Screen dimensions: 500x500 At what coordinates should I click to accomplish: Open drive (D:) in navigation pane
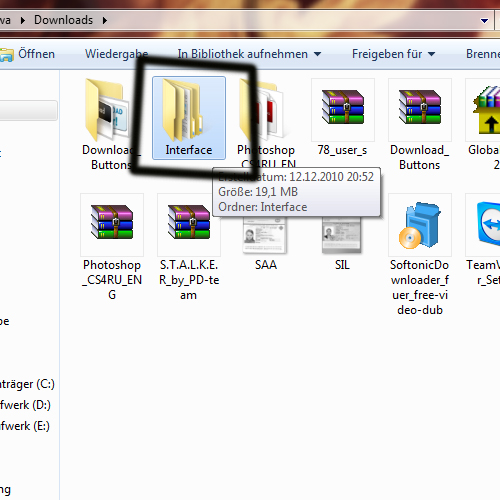pos(25,405)
